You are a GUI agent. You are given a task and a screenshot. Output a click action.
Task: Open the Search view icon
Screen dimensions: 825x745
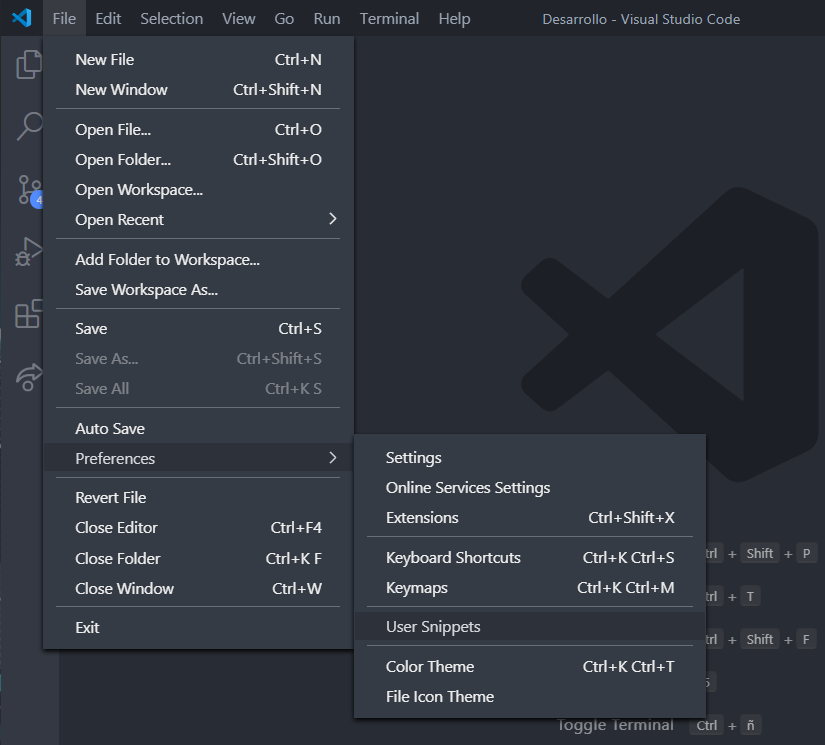pos(29,126)
